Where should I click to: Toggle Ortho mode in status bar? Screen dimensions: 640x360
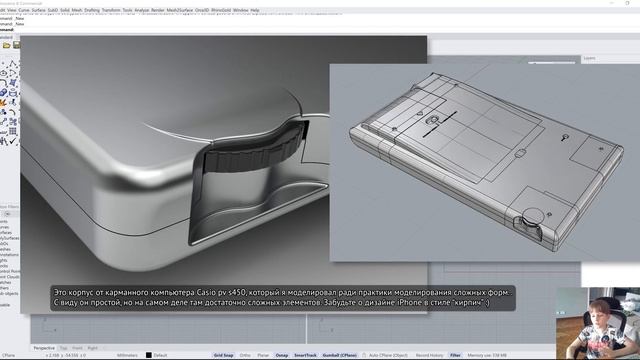(245, 356)
